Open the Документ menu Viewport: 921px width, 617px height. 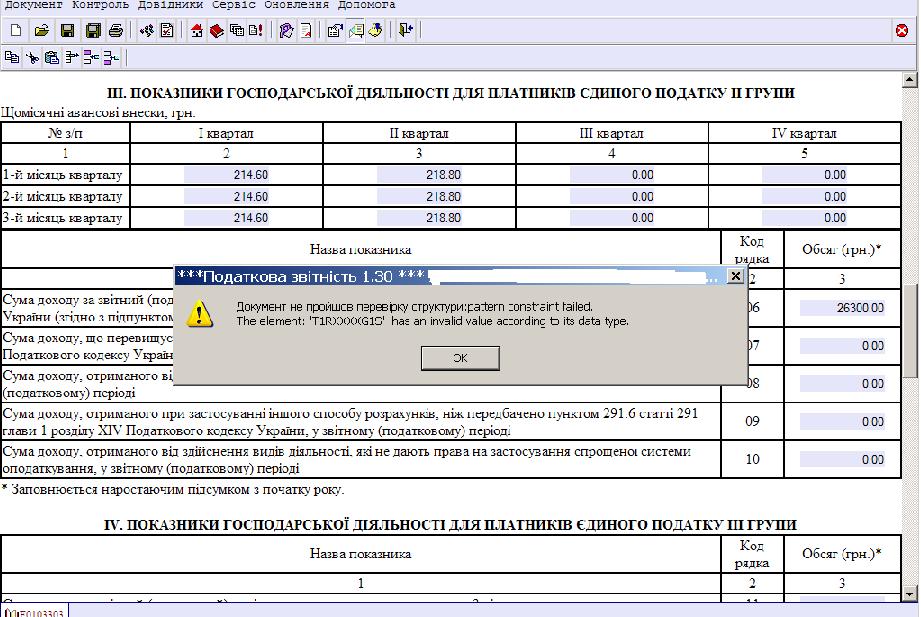pos(34,5)
